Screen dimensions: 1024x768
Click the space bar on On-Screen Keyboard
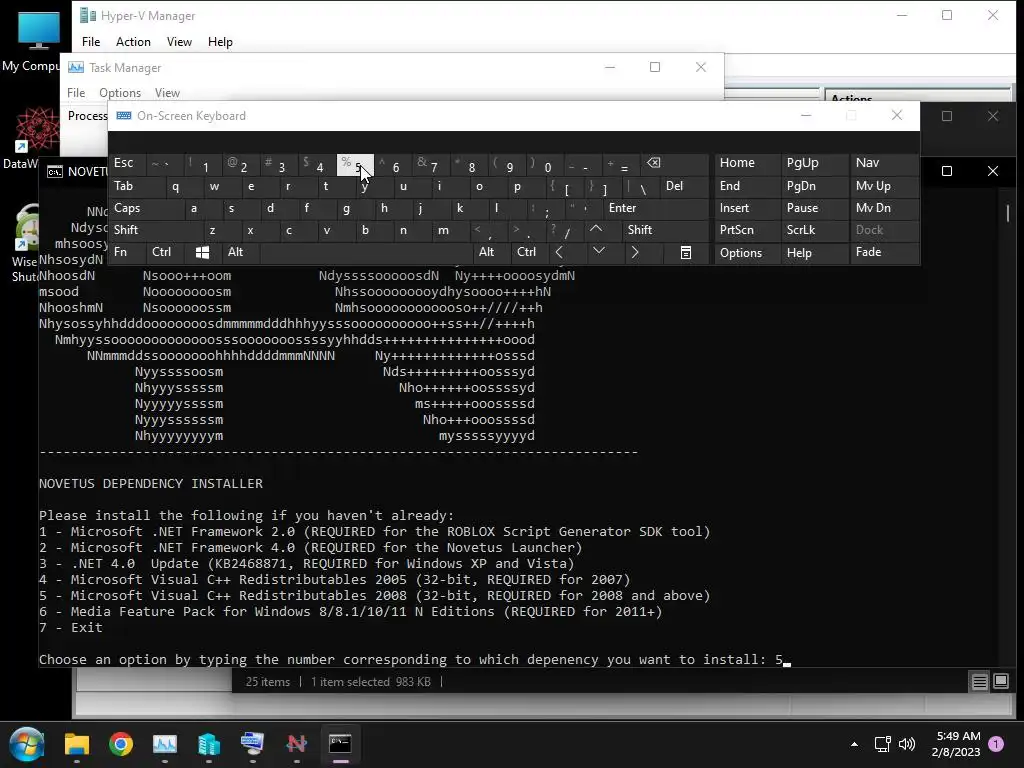click(x=366, y=252)
